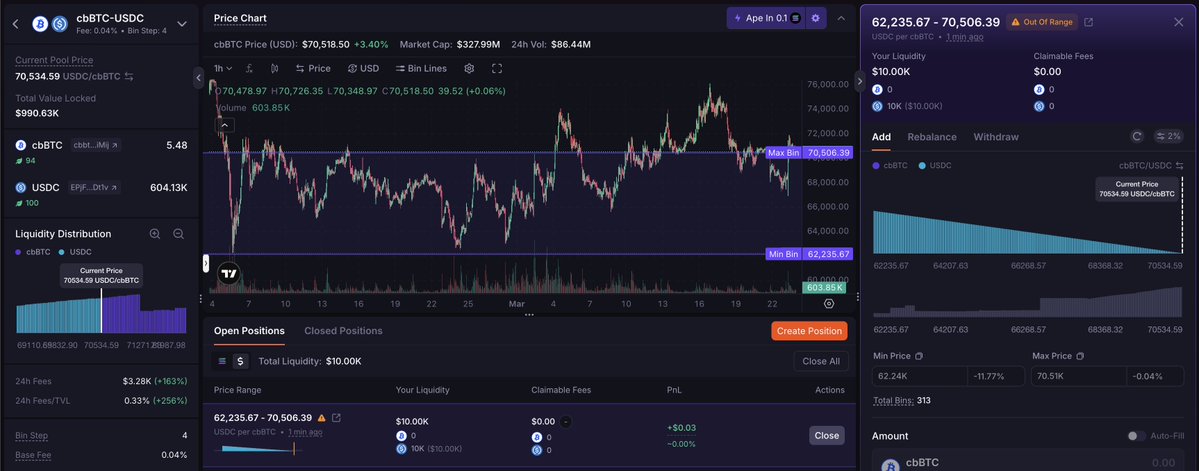This screenshot has width=1199, height=471.
Task: Click the Total Bins: 313 label
Action: pos(902,401)
